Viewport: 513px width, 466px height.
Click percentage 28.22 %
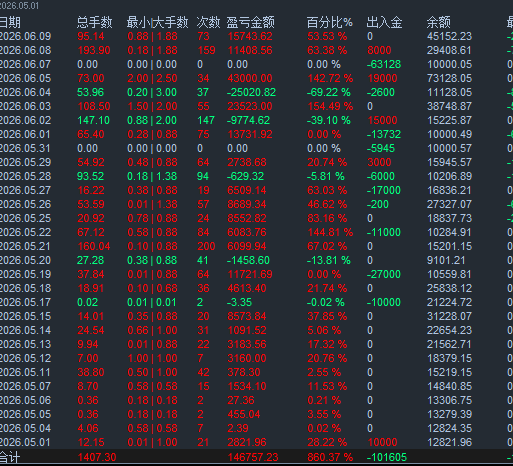click(x=327, y=442)
